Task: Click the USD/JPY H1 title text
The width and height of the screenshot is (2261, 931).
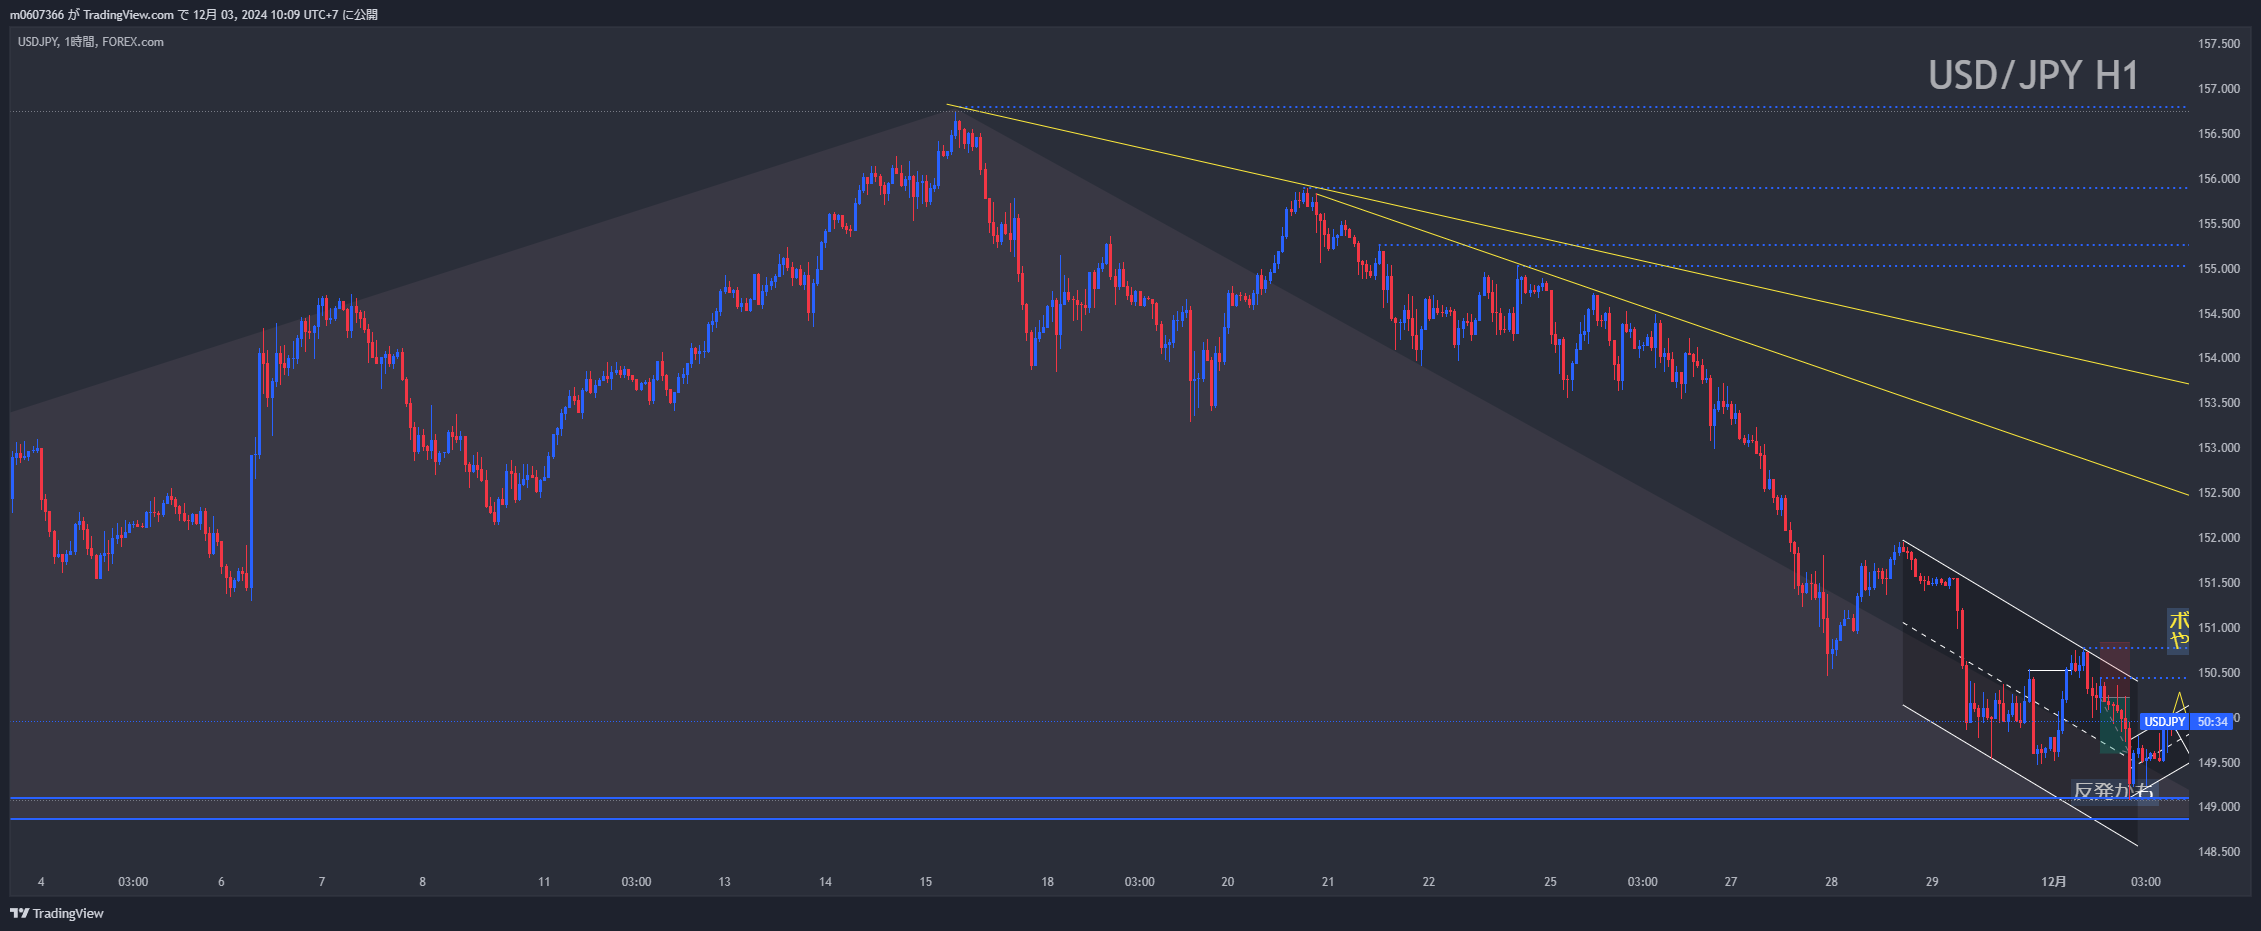Action: point(2032,76)
